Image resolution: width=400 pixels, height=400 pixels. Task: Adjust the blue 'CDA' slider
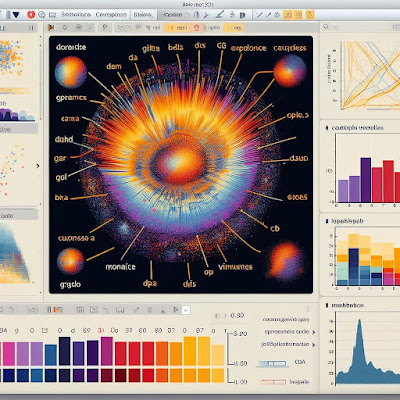click(x=272, y=363)
